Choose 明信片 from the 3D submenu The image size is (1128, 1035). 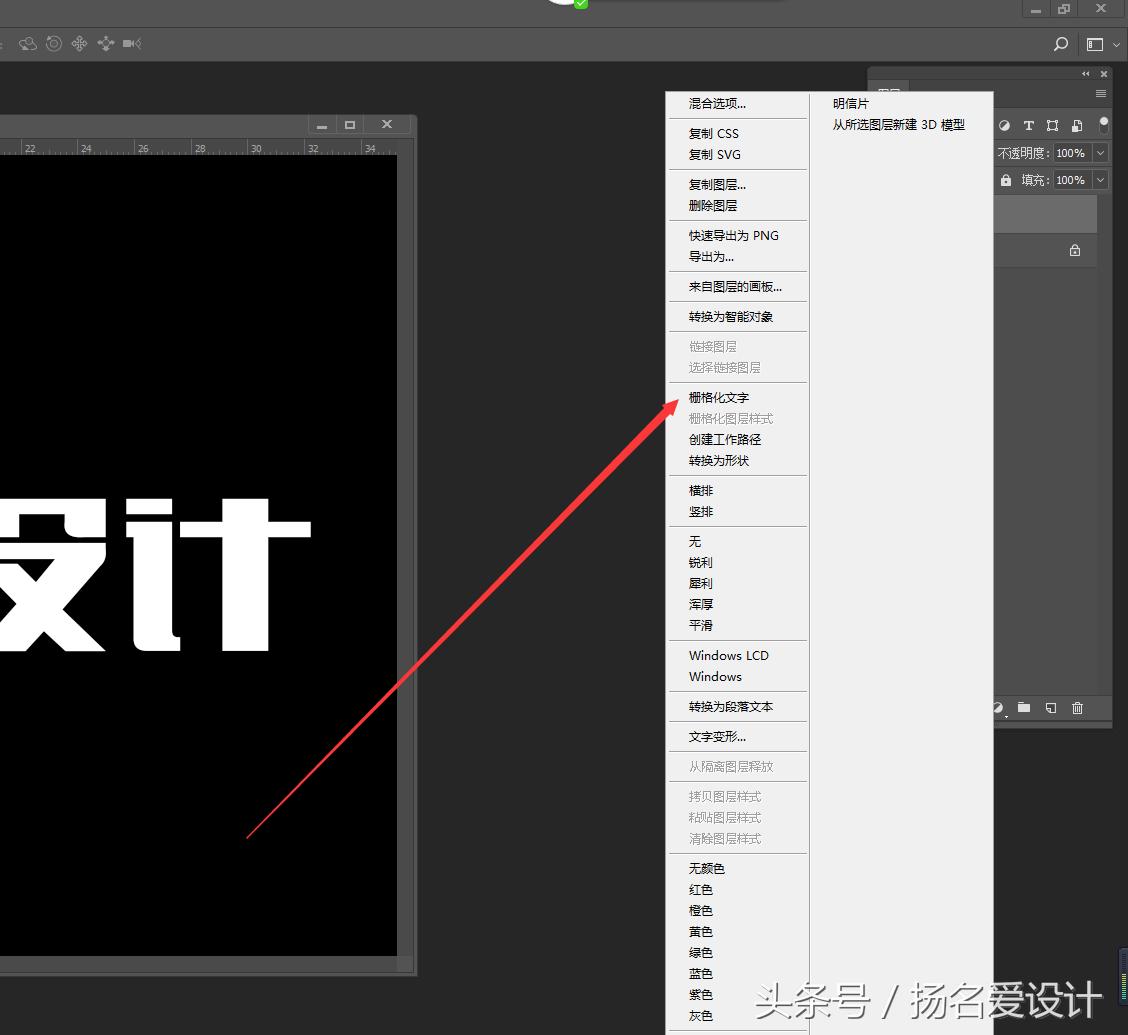click(851, 103)
